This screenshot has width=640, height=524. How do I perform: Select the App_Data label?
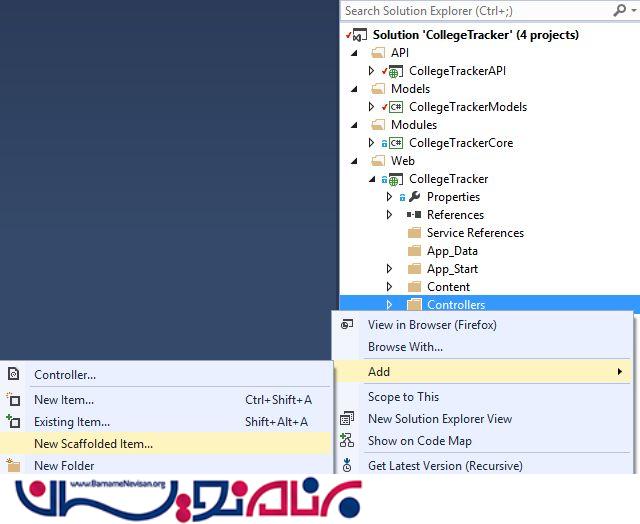coord(452,251)
